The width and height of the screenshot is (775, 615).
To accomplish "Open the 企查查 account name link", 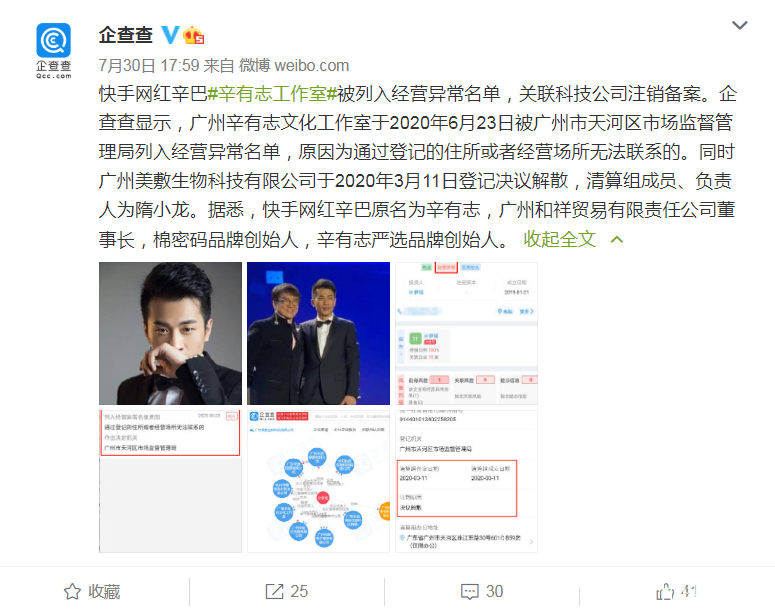I will [x=126, y=35].
